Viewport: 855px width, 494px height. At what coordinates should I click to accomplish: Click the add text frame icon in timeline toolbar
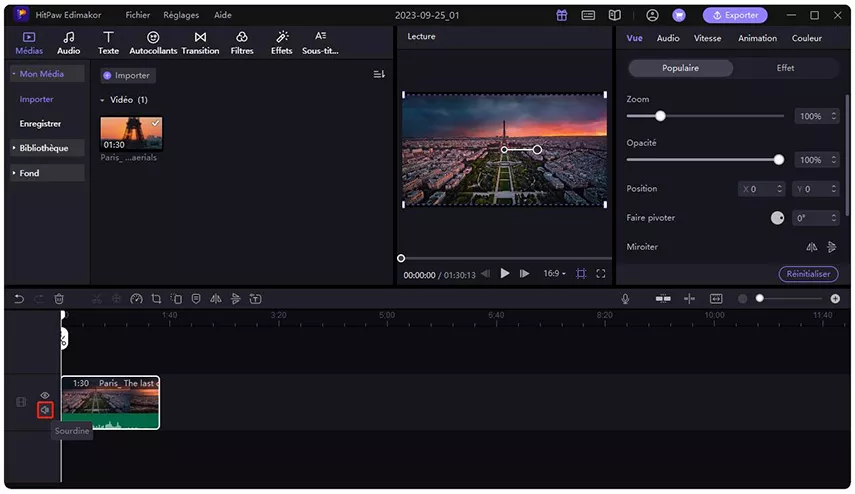(255, 299)
